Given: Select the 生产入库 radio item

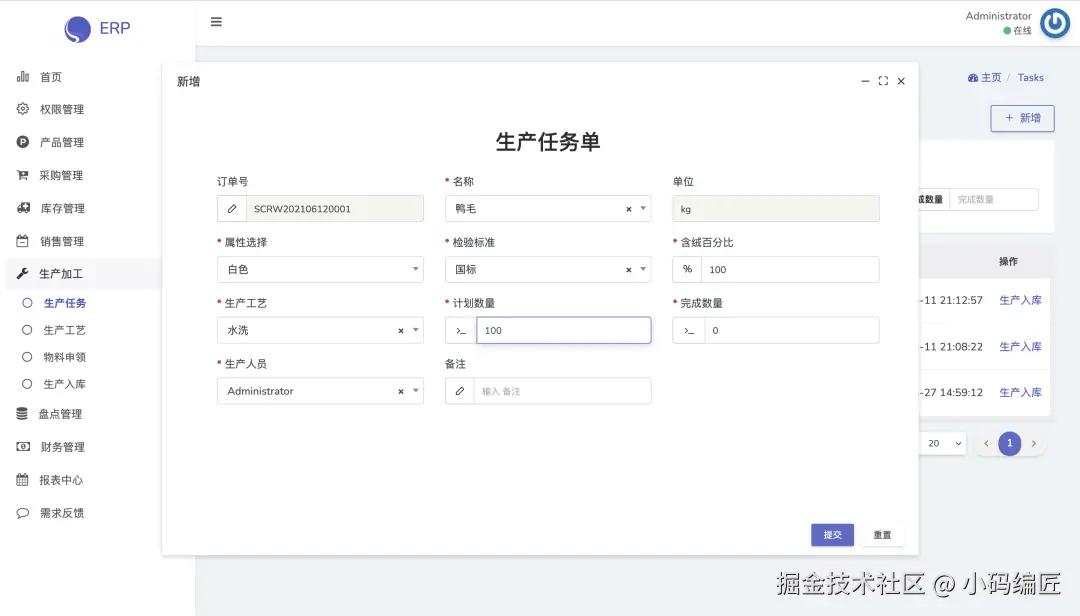Looking at the screenshot, I should click(28, 384).
